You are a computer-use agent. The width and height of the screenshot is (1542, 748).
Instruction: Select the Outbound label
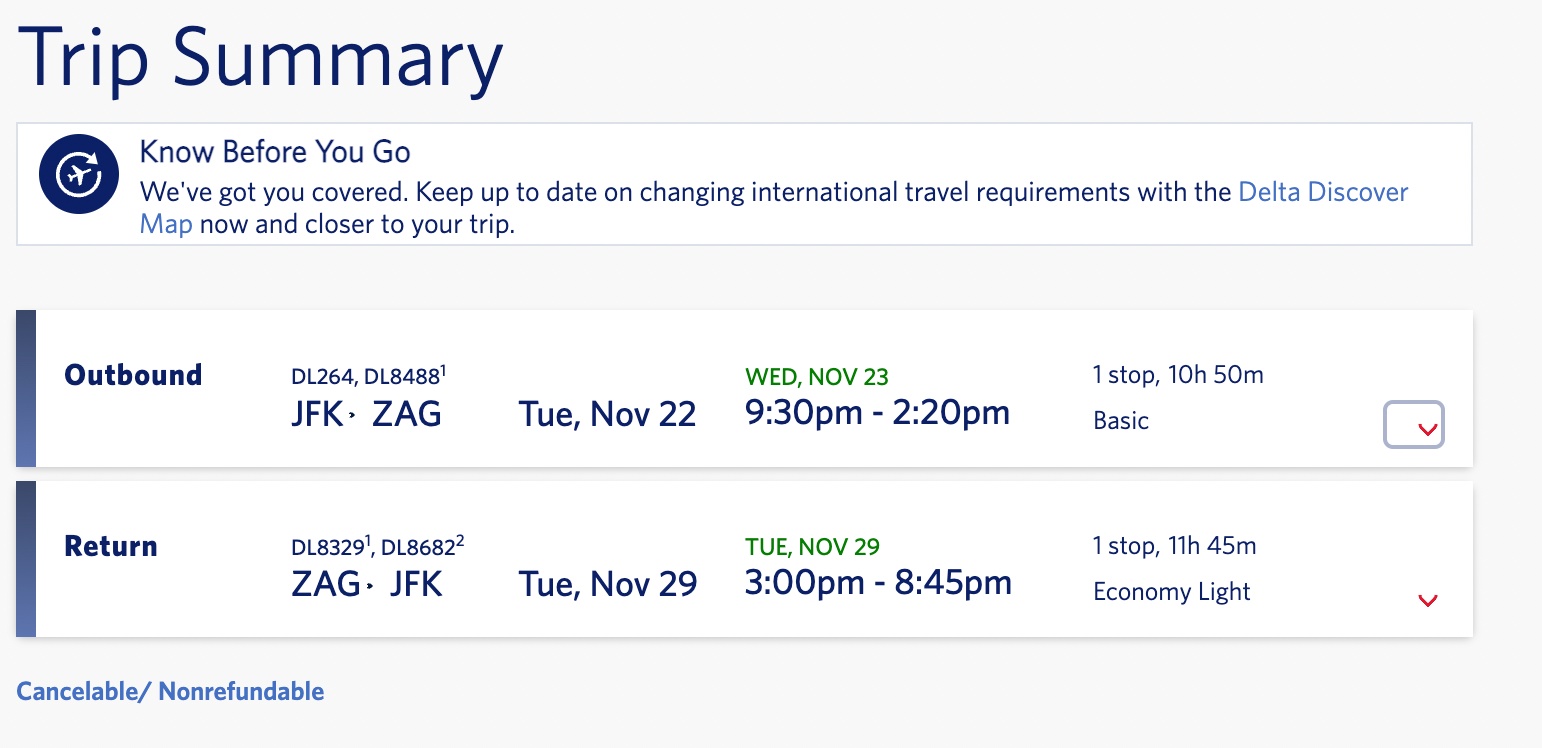(133, 375)
